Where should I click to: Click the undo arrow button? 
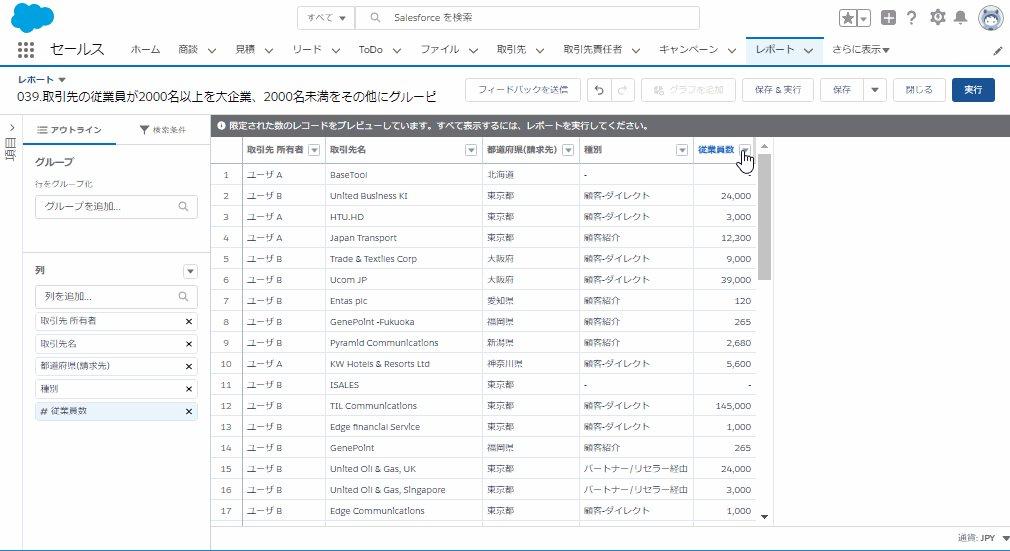click(599, 90)
